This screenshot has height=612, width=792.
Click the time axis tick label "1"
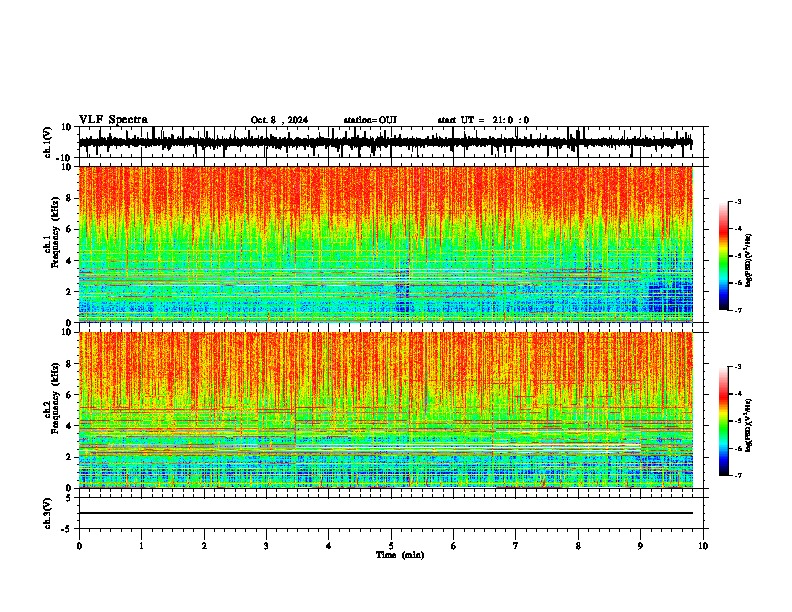coord(141,546)
